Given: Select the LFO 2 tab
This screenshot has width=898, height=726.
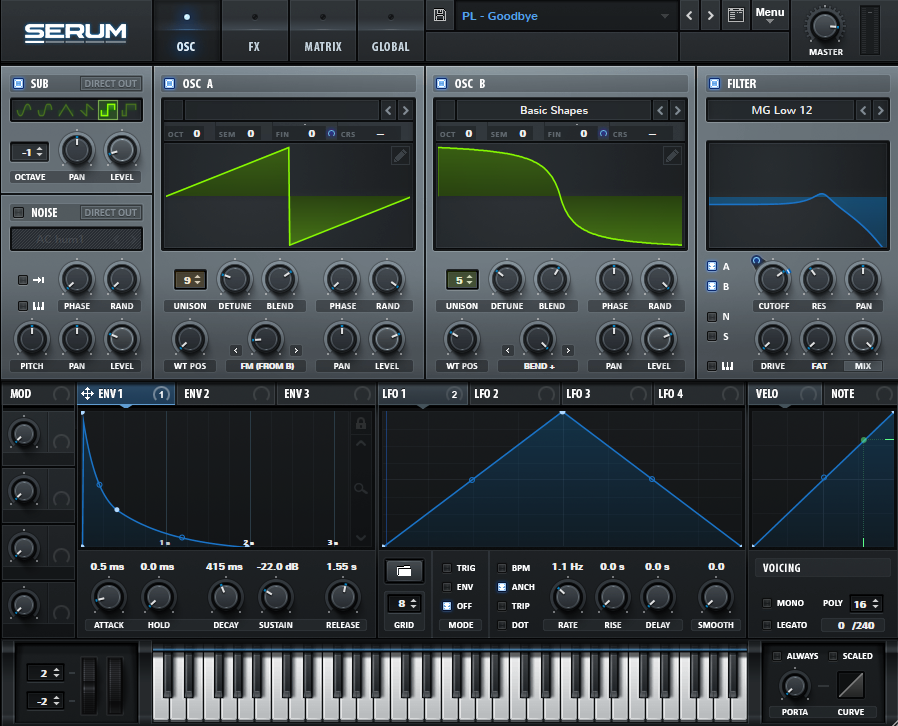Looking at the screenshot, I should [487, 394].
